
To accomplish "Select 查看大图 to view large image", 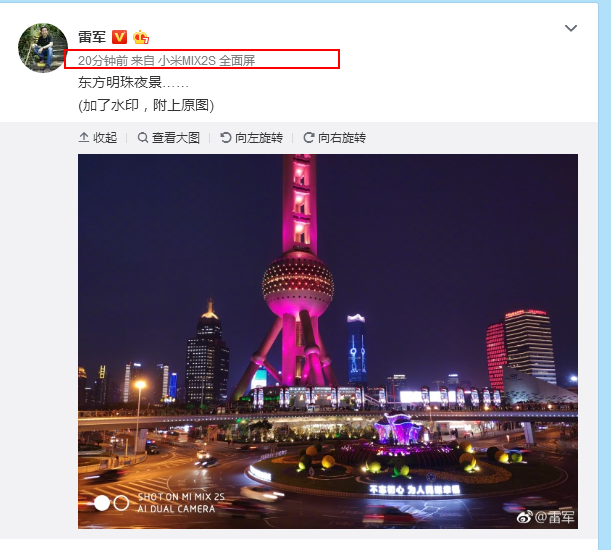I will [169, 138].
